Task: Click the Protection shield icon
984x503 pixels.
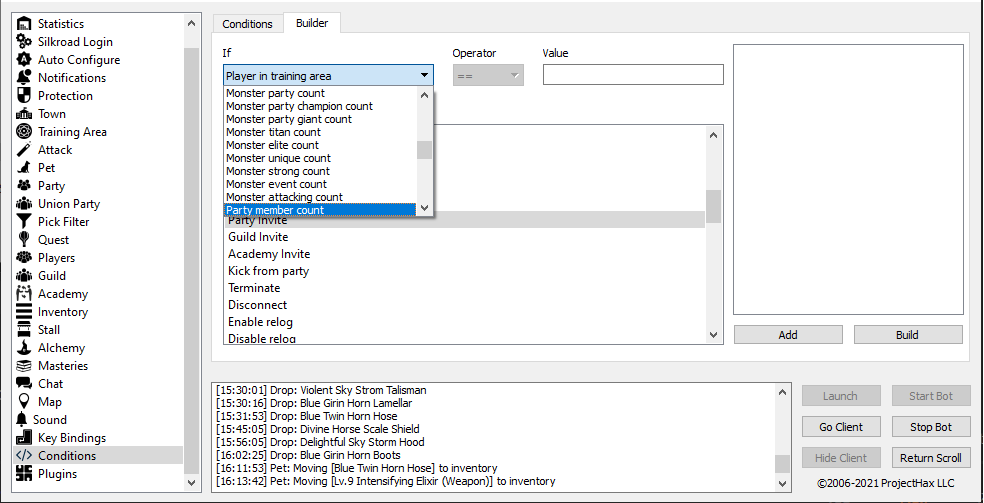Action: (x=24, y=95)
